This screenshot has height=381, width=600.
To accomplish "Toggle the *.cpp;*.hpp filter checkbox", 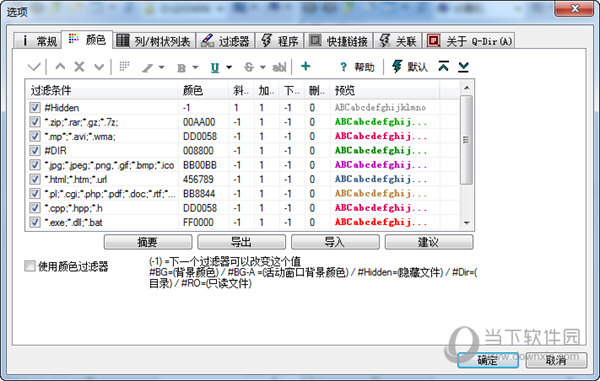I will [35, 208].
